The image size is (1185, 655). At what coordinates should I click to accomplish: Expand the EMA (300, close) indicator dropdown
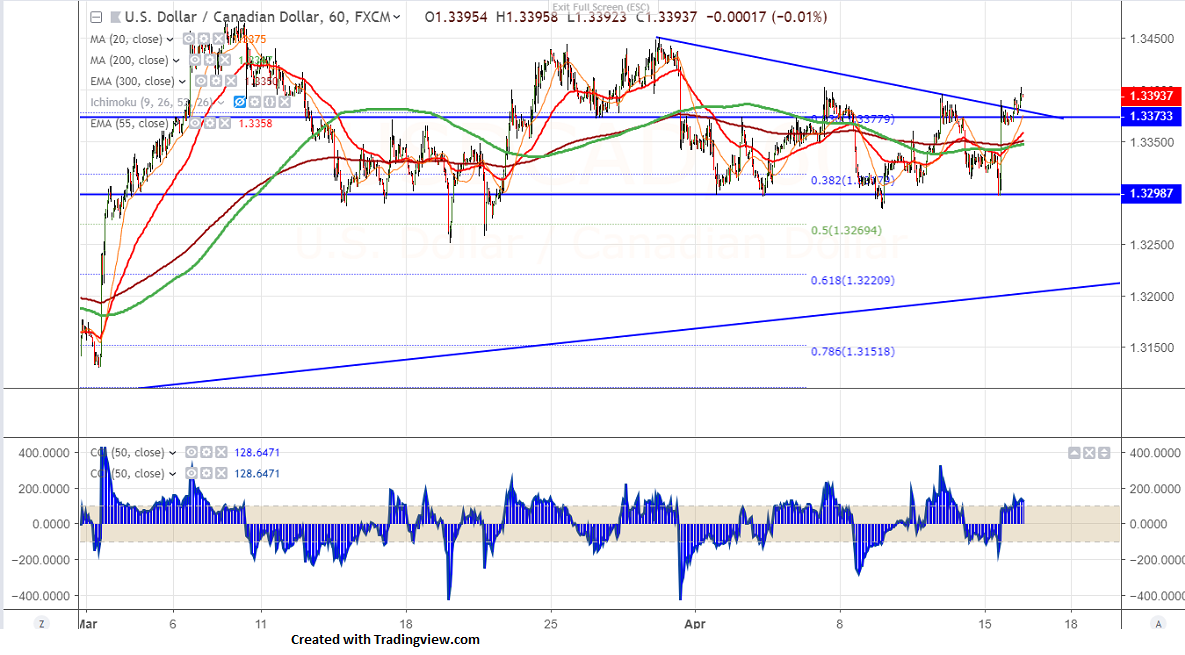tap(182, 82)
